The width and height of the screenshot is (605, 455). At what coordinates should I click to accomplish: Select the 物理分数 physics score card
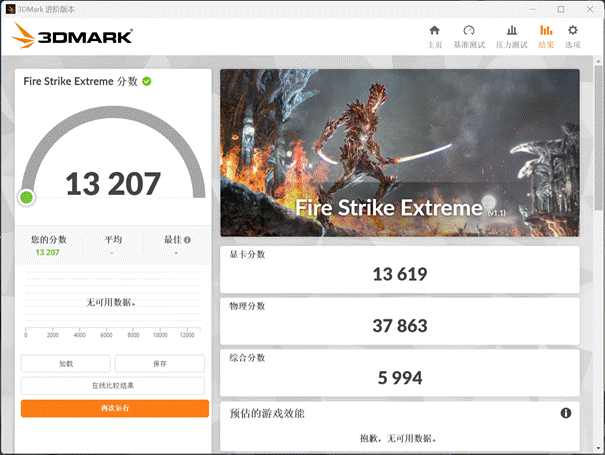[x=399, y=320]
